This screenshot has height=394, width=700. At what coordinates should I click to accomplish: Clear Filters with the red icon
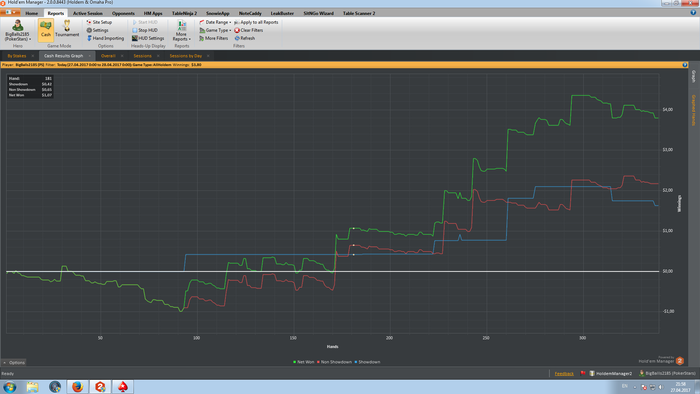(249, 30)
